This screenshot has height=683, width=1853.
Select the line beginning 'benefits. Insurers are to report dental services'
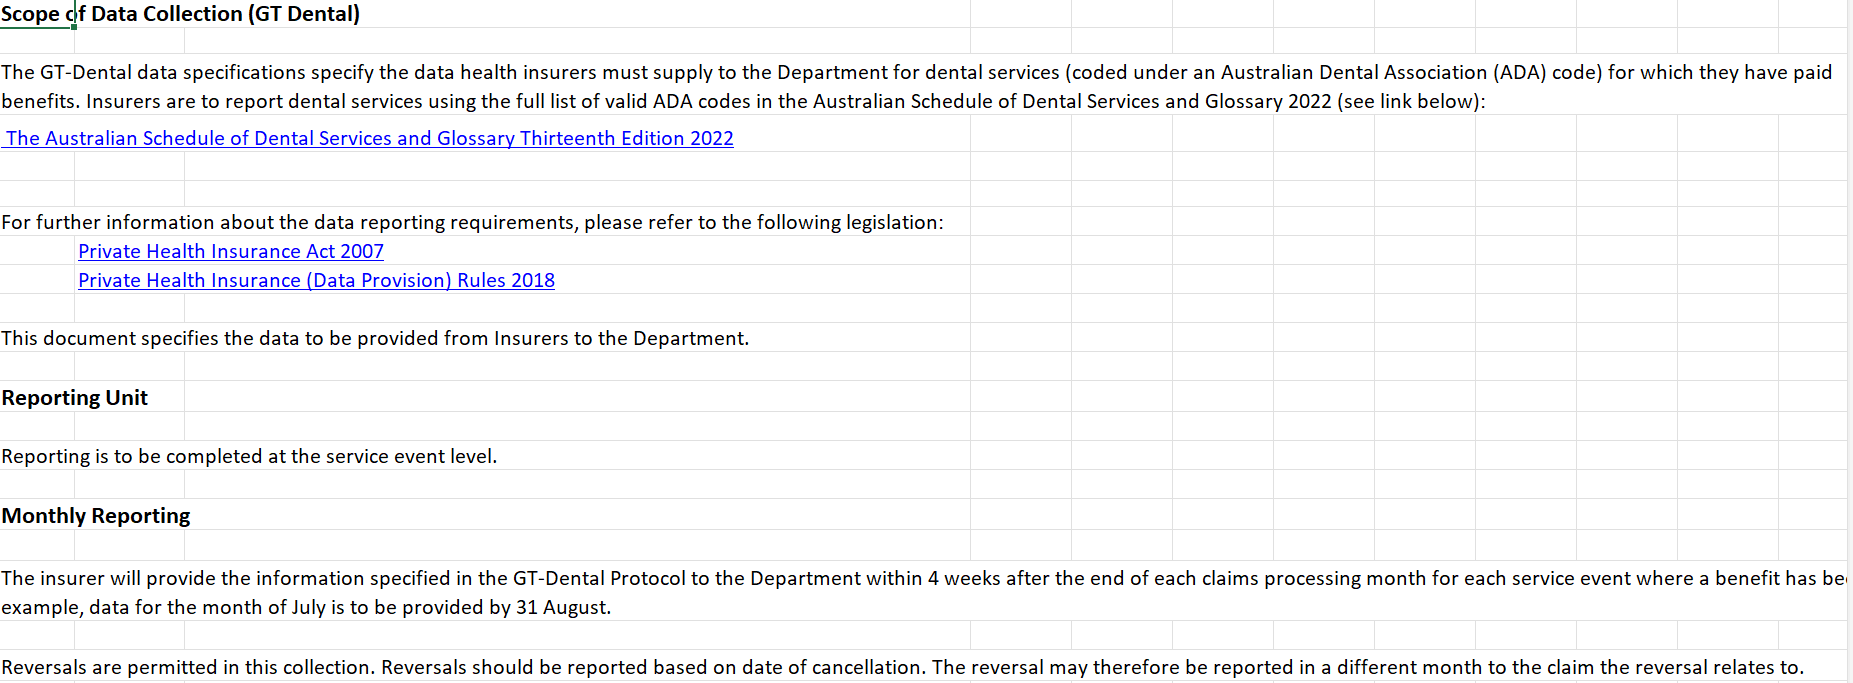tap(743, 101)
